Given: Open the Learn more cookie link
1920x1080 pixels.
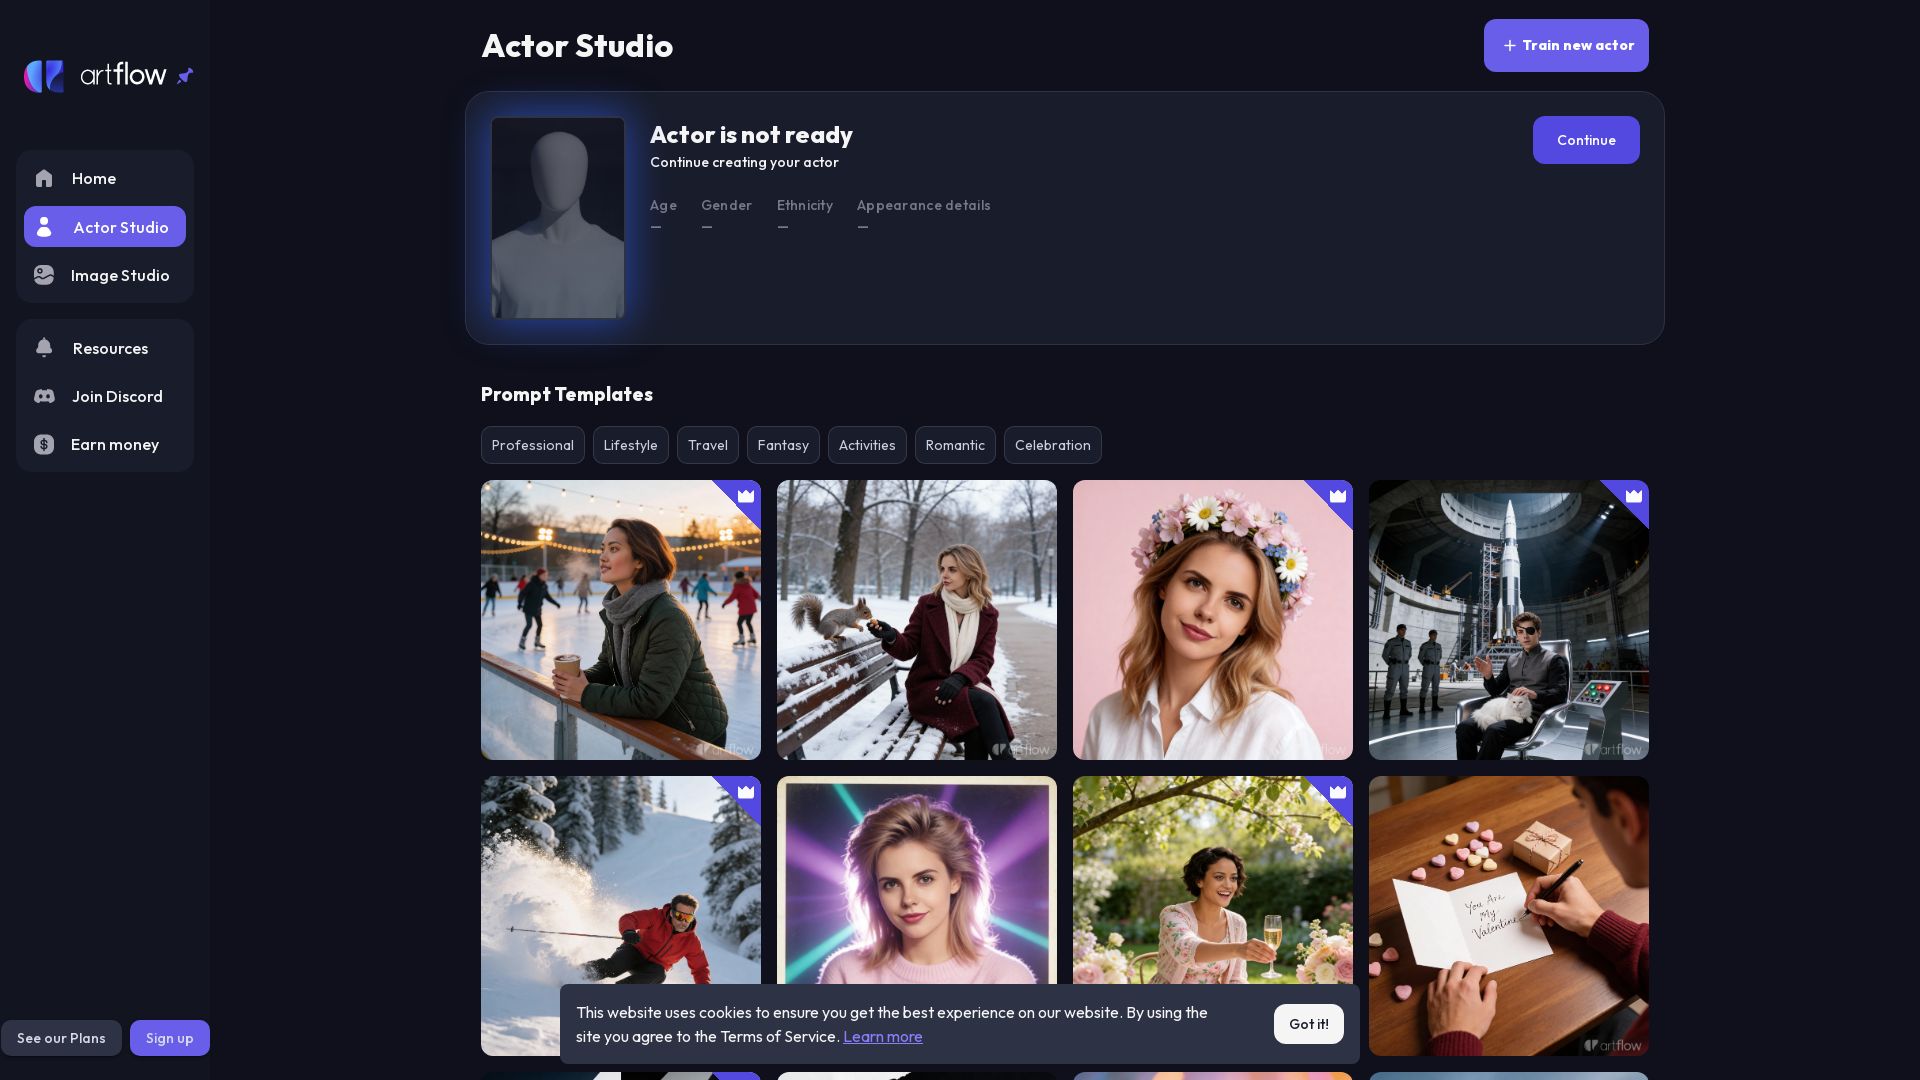Looking at the screenshot, I should (882, 1037).
